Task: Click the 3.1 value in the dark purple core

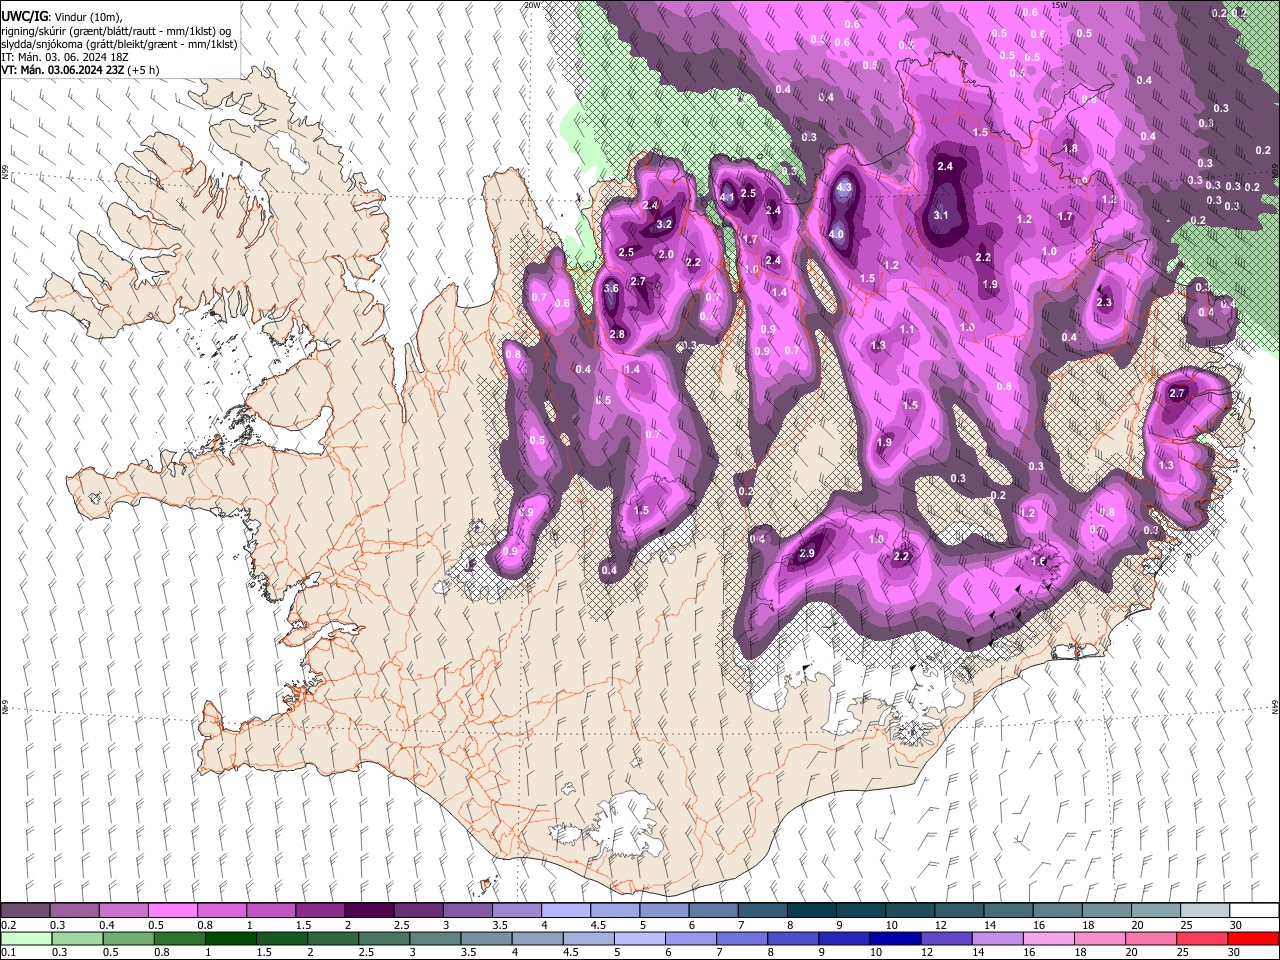Action: point(941,215)
